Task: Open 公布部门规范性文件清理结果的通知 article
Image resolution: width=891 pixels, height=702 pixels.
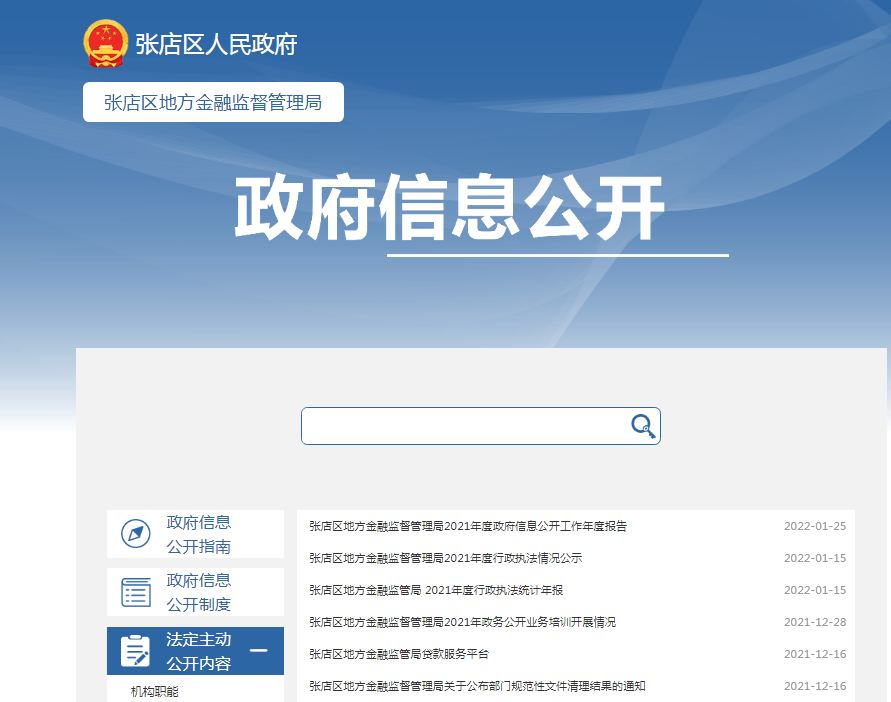Action: [477, 686]
